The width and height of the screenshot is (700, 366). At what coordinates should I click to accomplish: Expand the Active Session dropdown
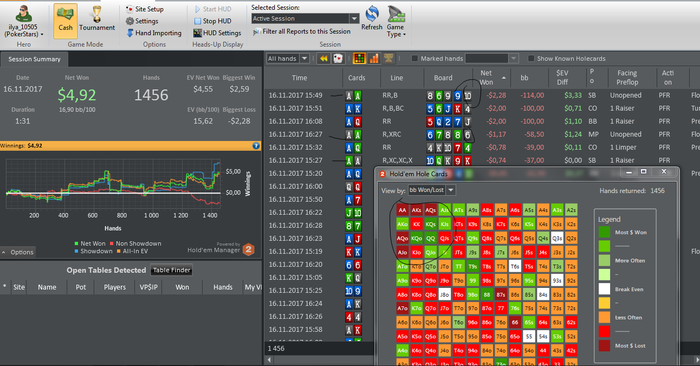click(x=354, y=18)
